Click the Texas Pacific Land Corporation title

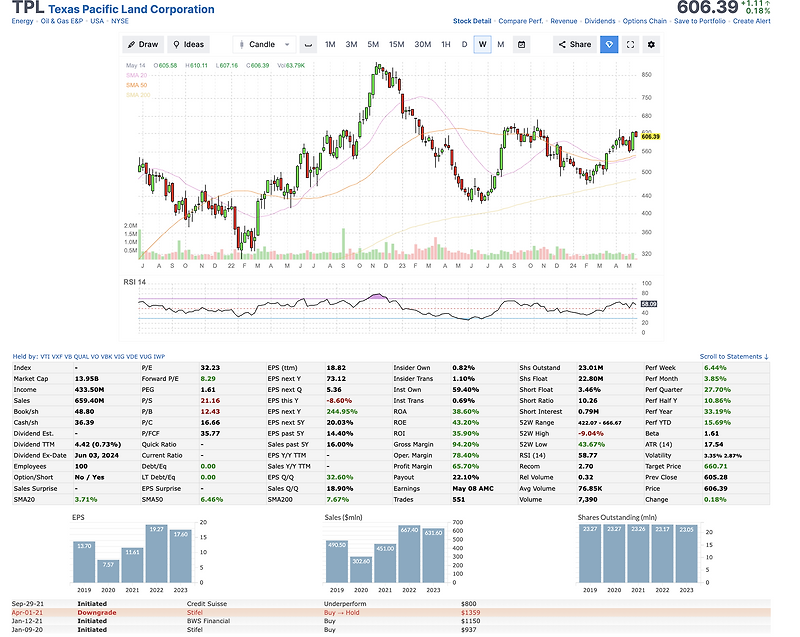(131, 9)
